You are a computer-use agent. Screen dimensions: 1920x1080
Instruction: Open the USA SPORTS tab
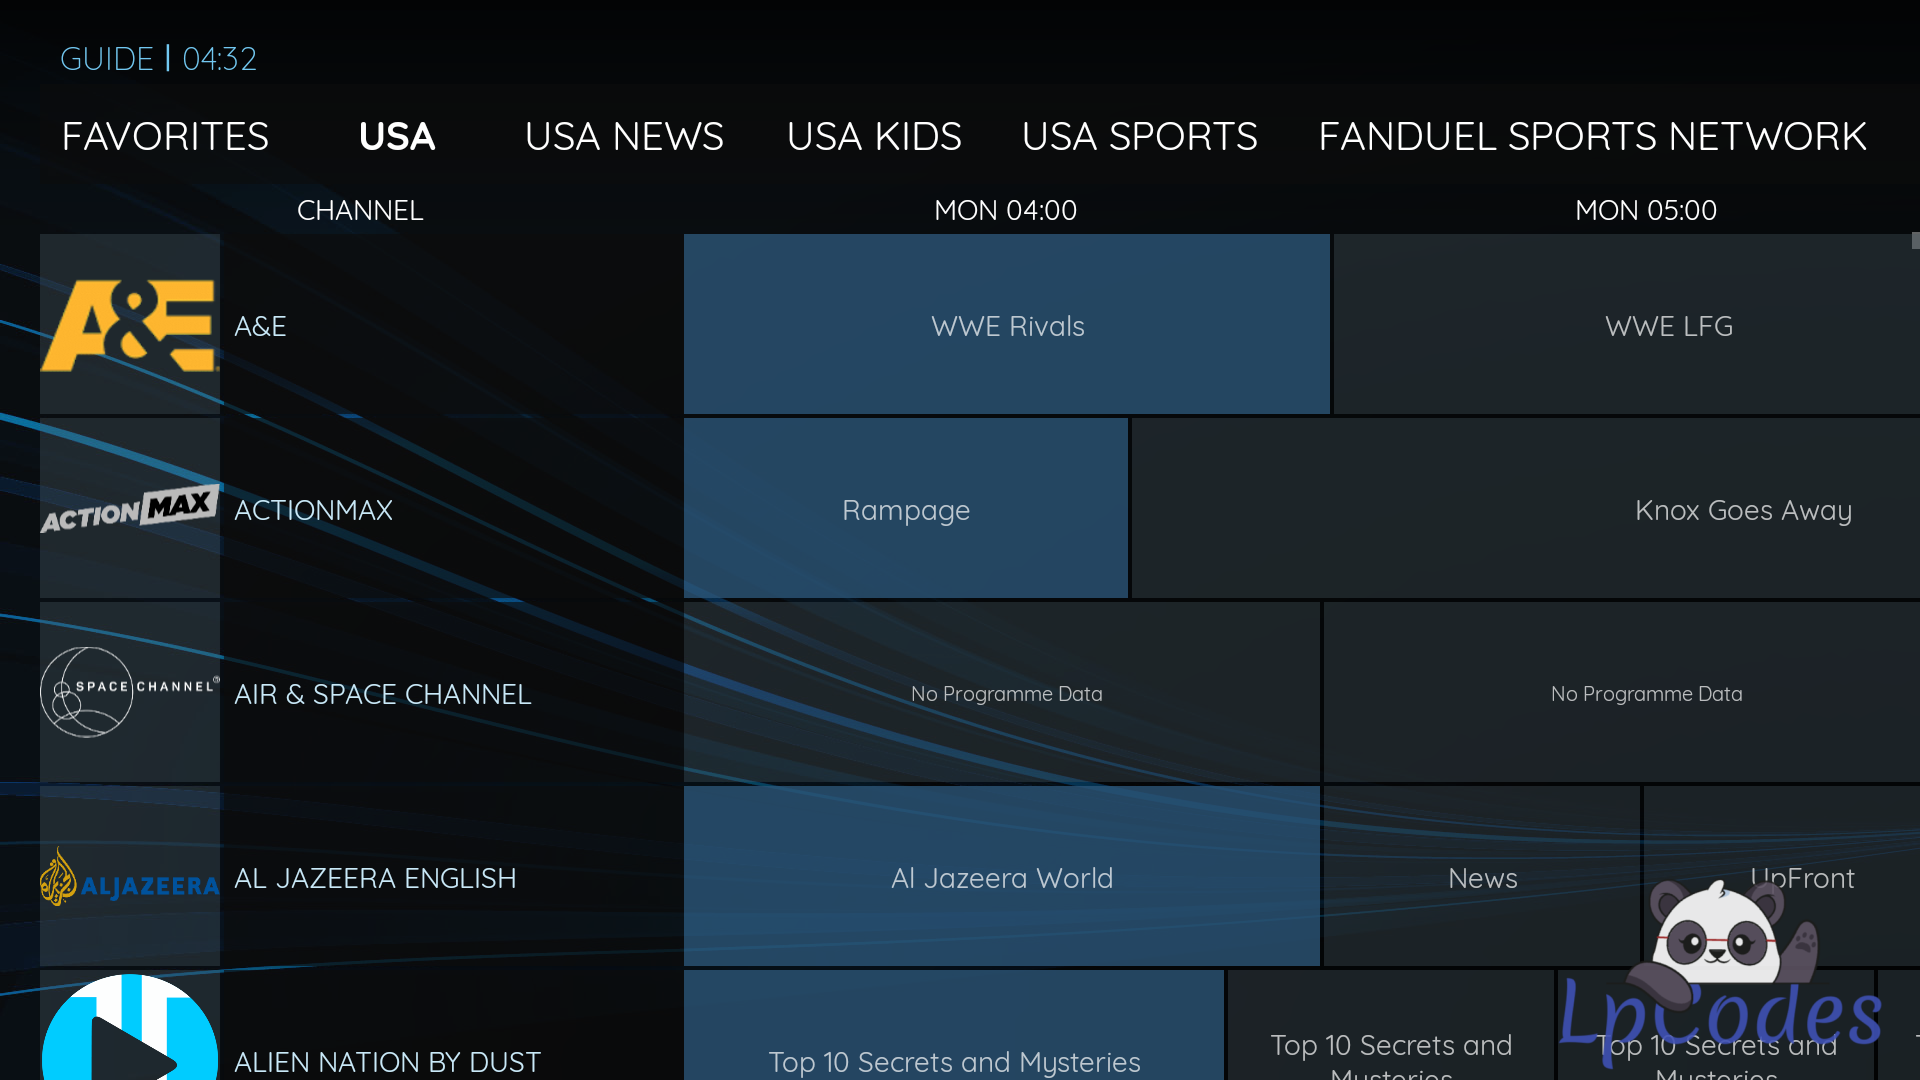(1140, 136)
